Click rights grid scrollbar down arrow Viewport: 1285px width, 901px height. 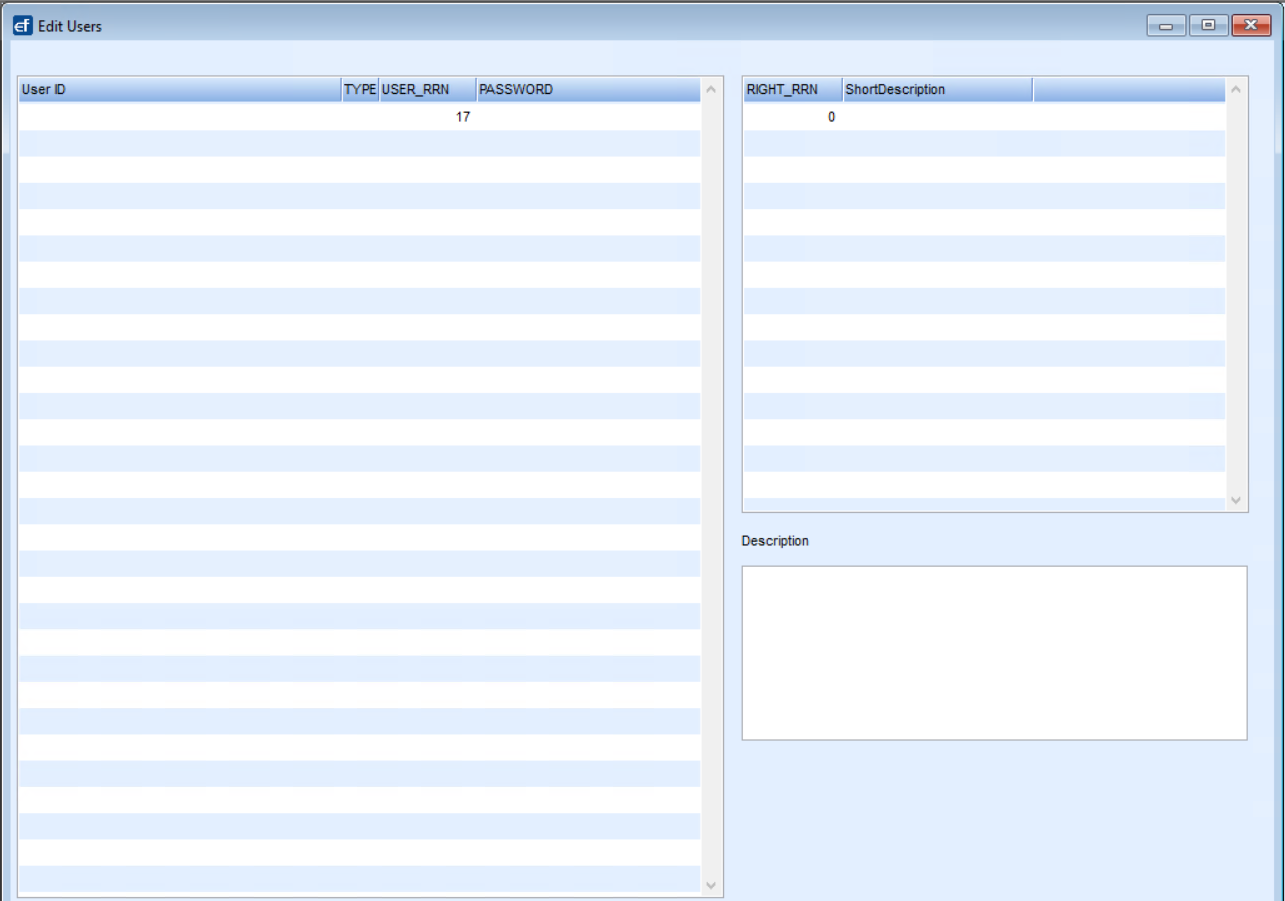1235,500
